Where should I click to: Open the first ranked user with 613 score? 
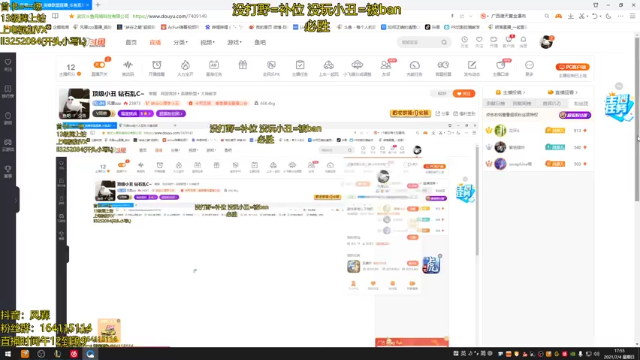coord(537,131)
